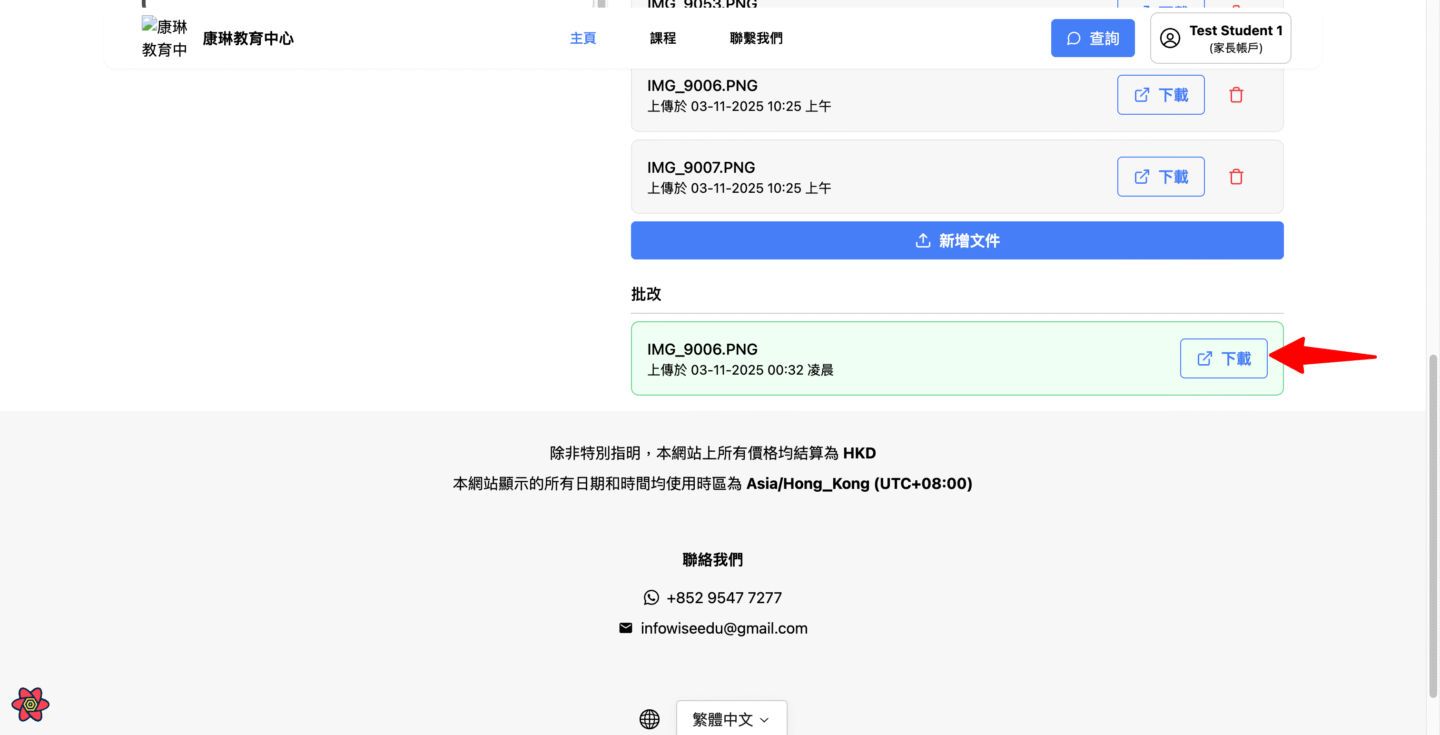The height and width of the screenshot is (735, 1440).
Task: Click the 新增文件 upload button
Action: 957,241
